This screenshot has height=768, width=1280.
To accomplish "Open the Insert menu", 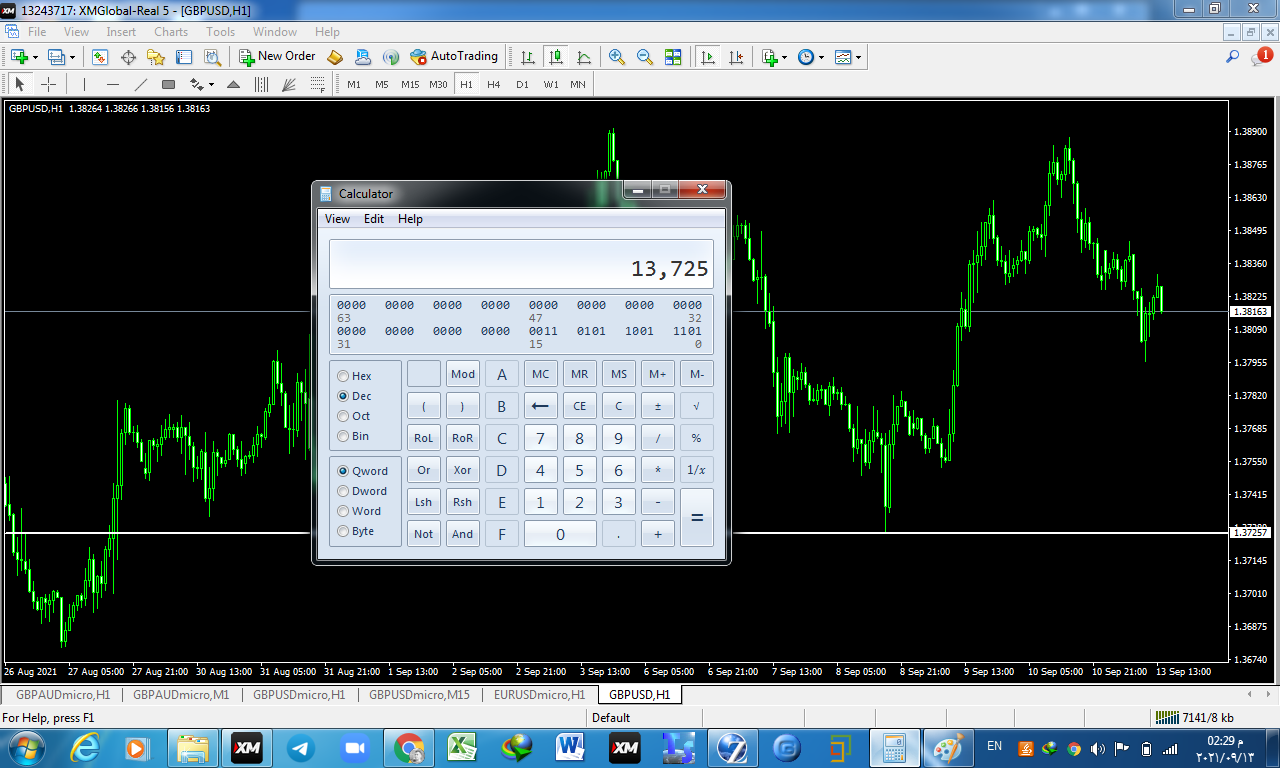I will (x=121, y=32).
